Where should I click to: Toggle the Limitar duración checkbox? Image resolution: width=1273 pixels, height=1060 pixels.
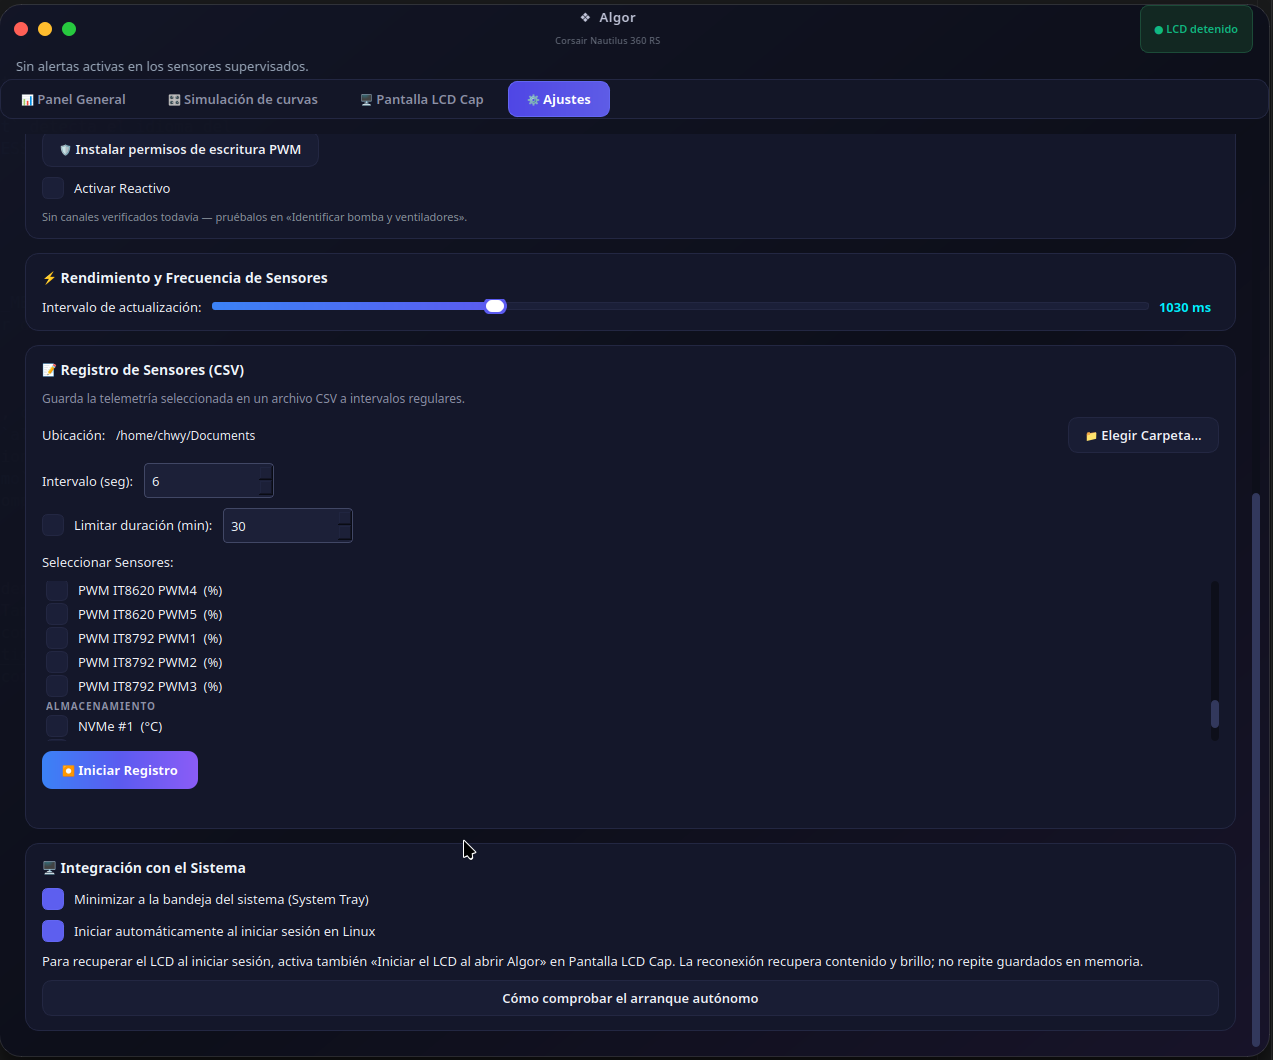click(x=53, y=525)
